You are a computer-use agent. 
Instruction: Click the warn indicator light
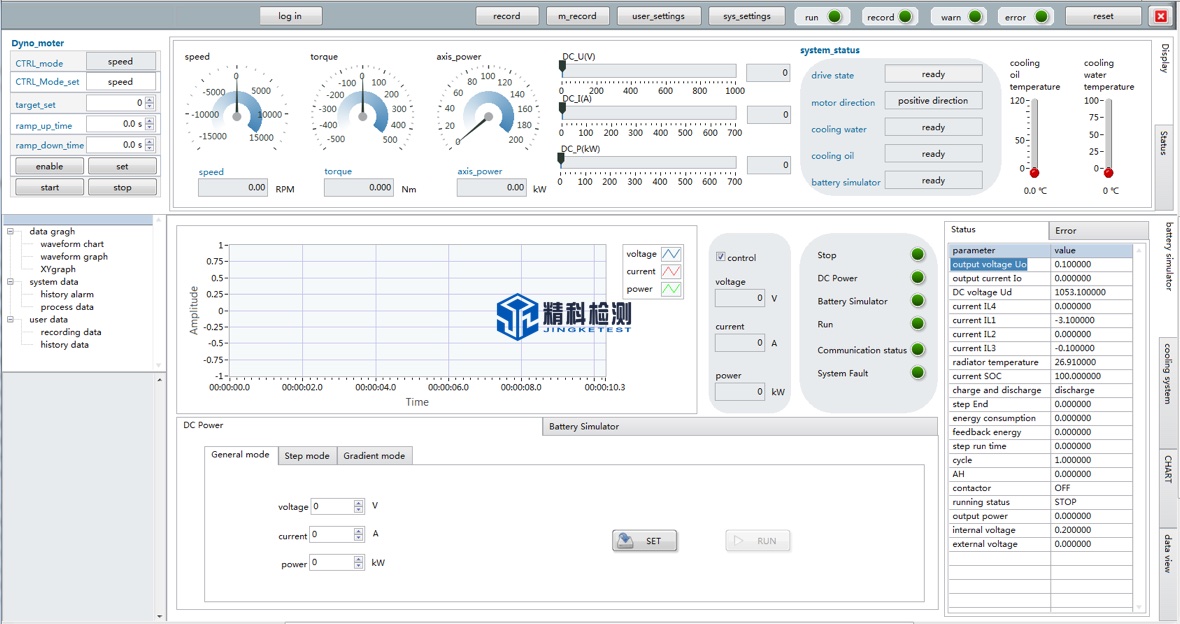pos(974,17)
